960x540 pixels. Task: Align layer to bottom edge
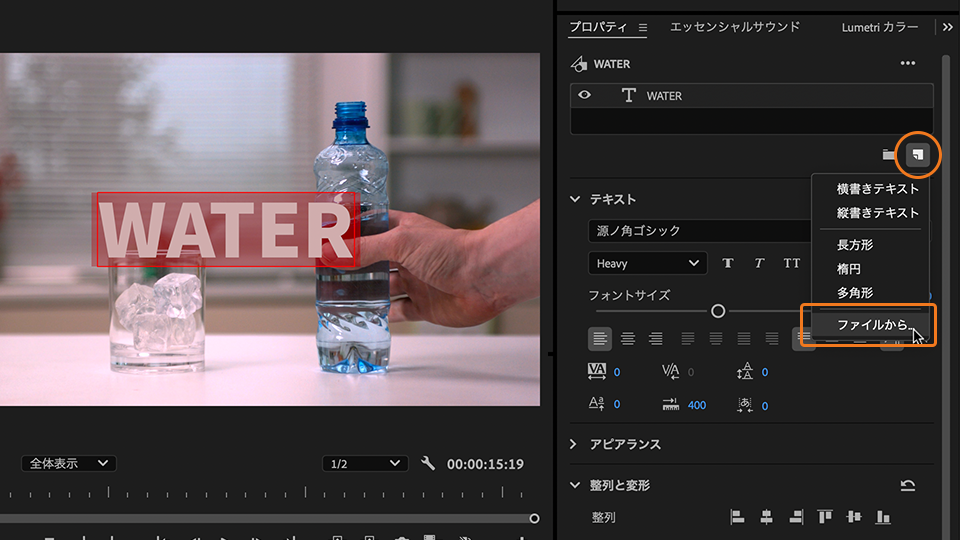point(883,517)
